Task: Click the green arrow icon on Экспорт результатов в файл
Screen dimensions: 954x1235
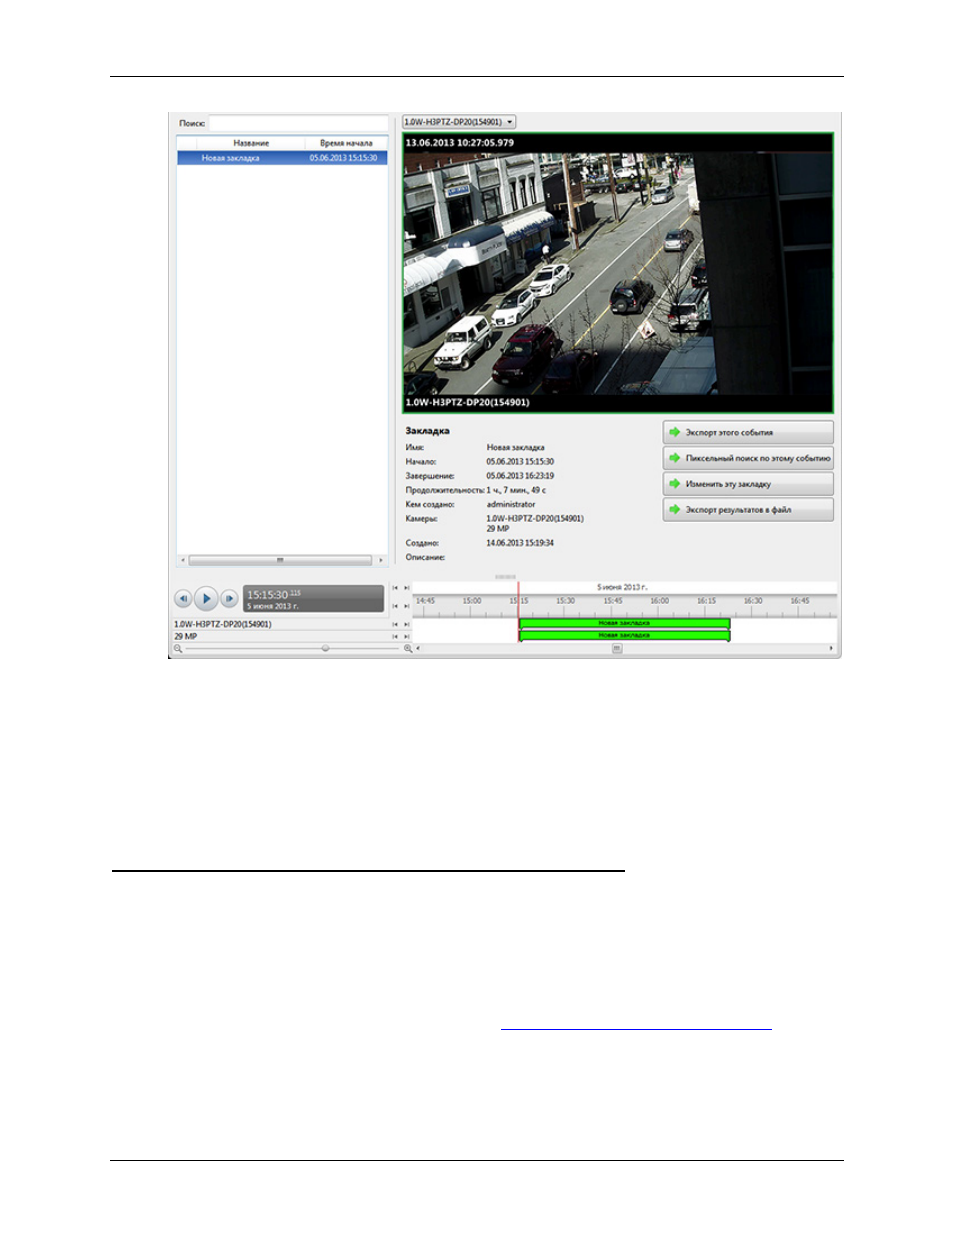Action: [x=675, y=510]
